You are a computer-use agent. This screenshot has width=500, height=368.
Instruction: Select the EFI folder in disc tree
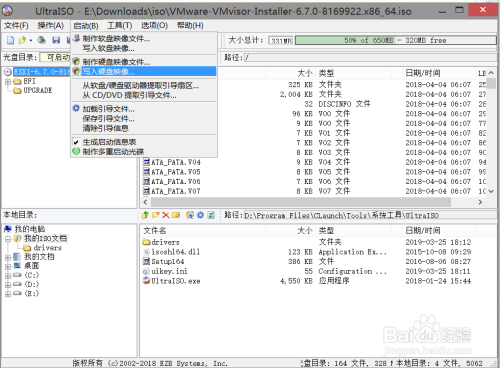click(x=29, y=81)
